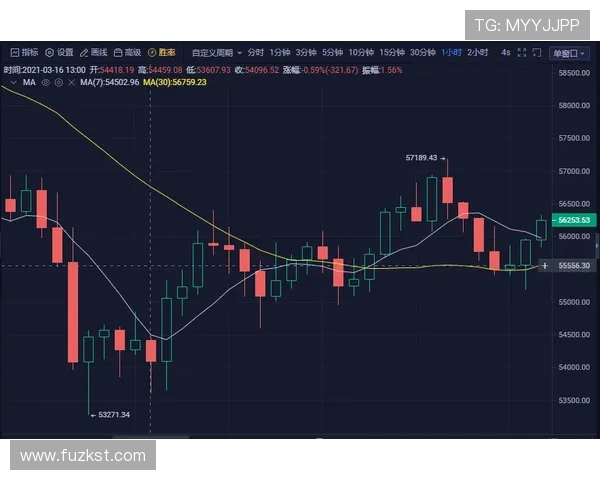
Task: Toggle MA indicator visibility eye
Action: click(45, 82)
